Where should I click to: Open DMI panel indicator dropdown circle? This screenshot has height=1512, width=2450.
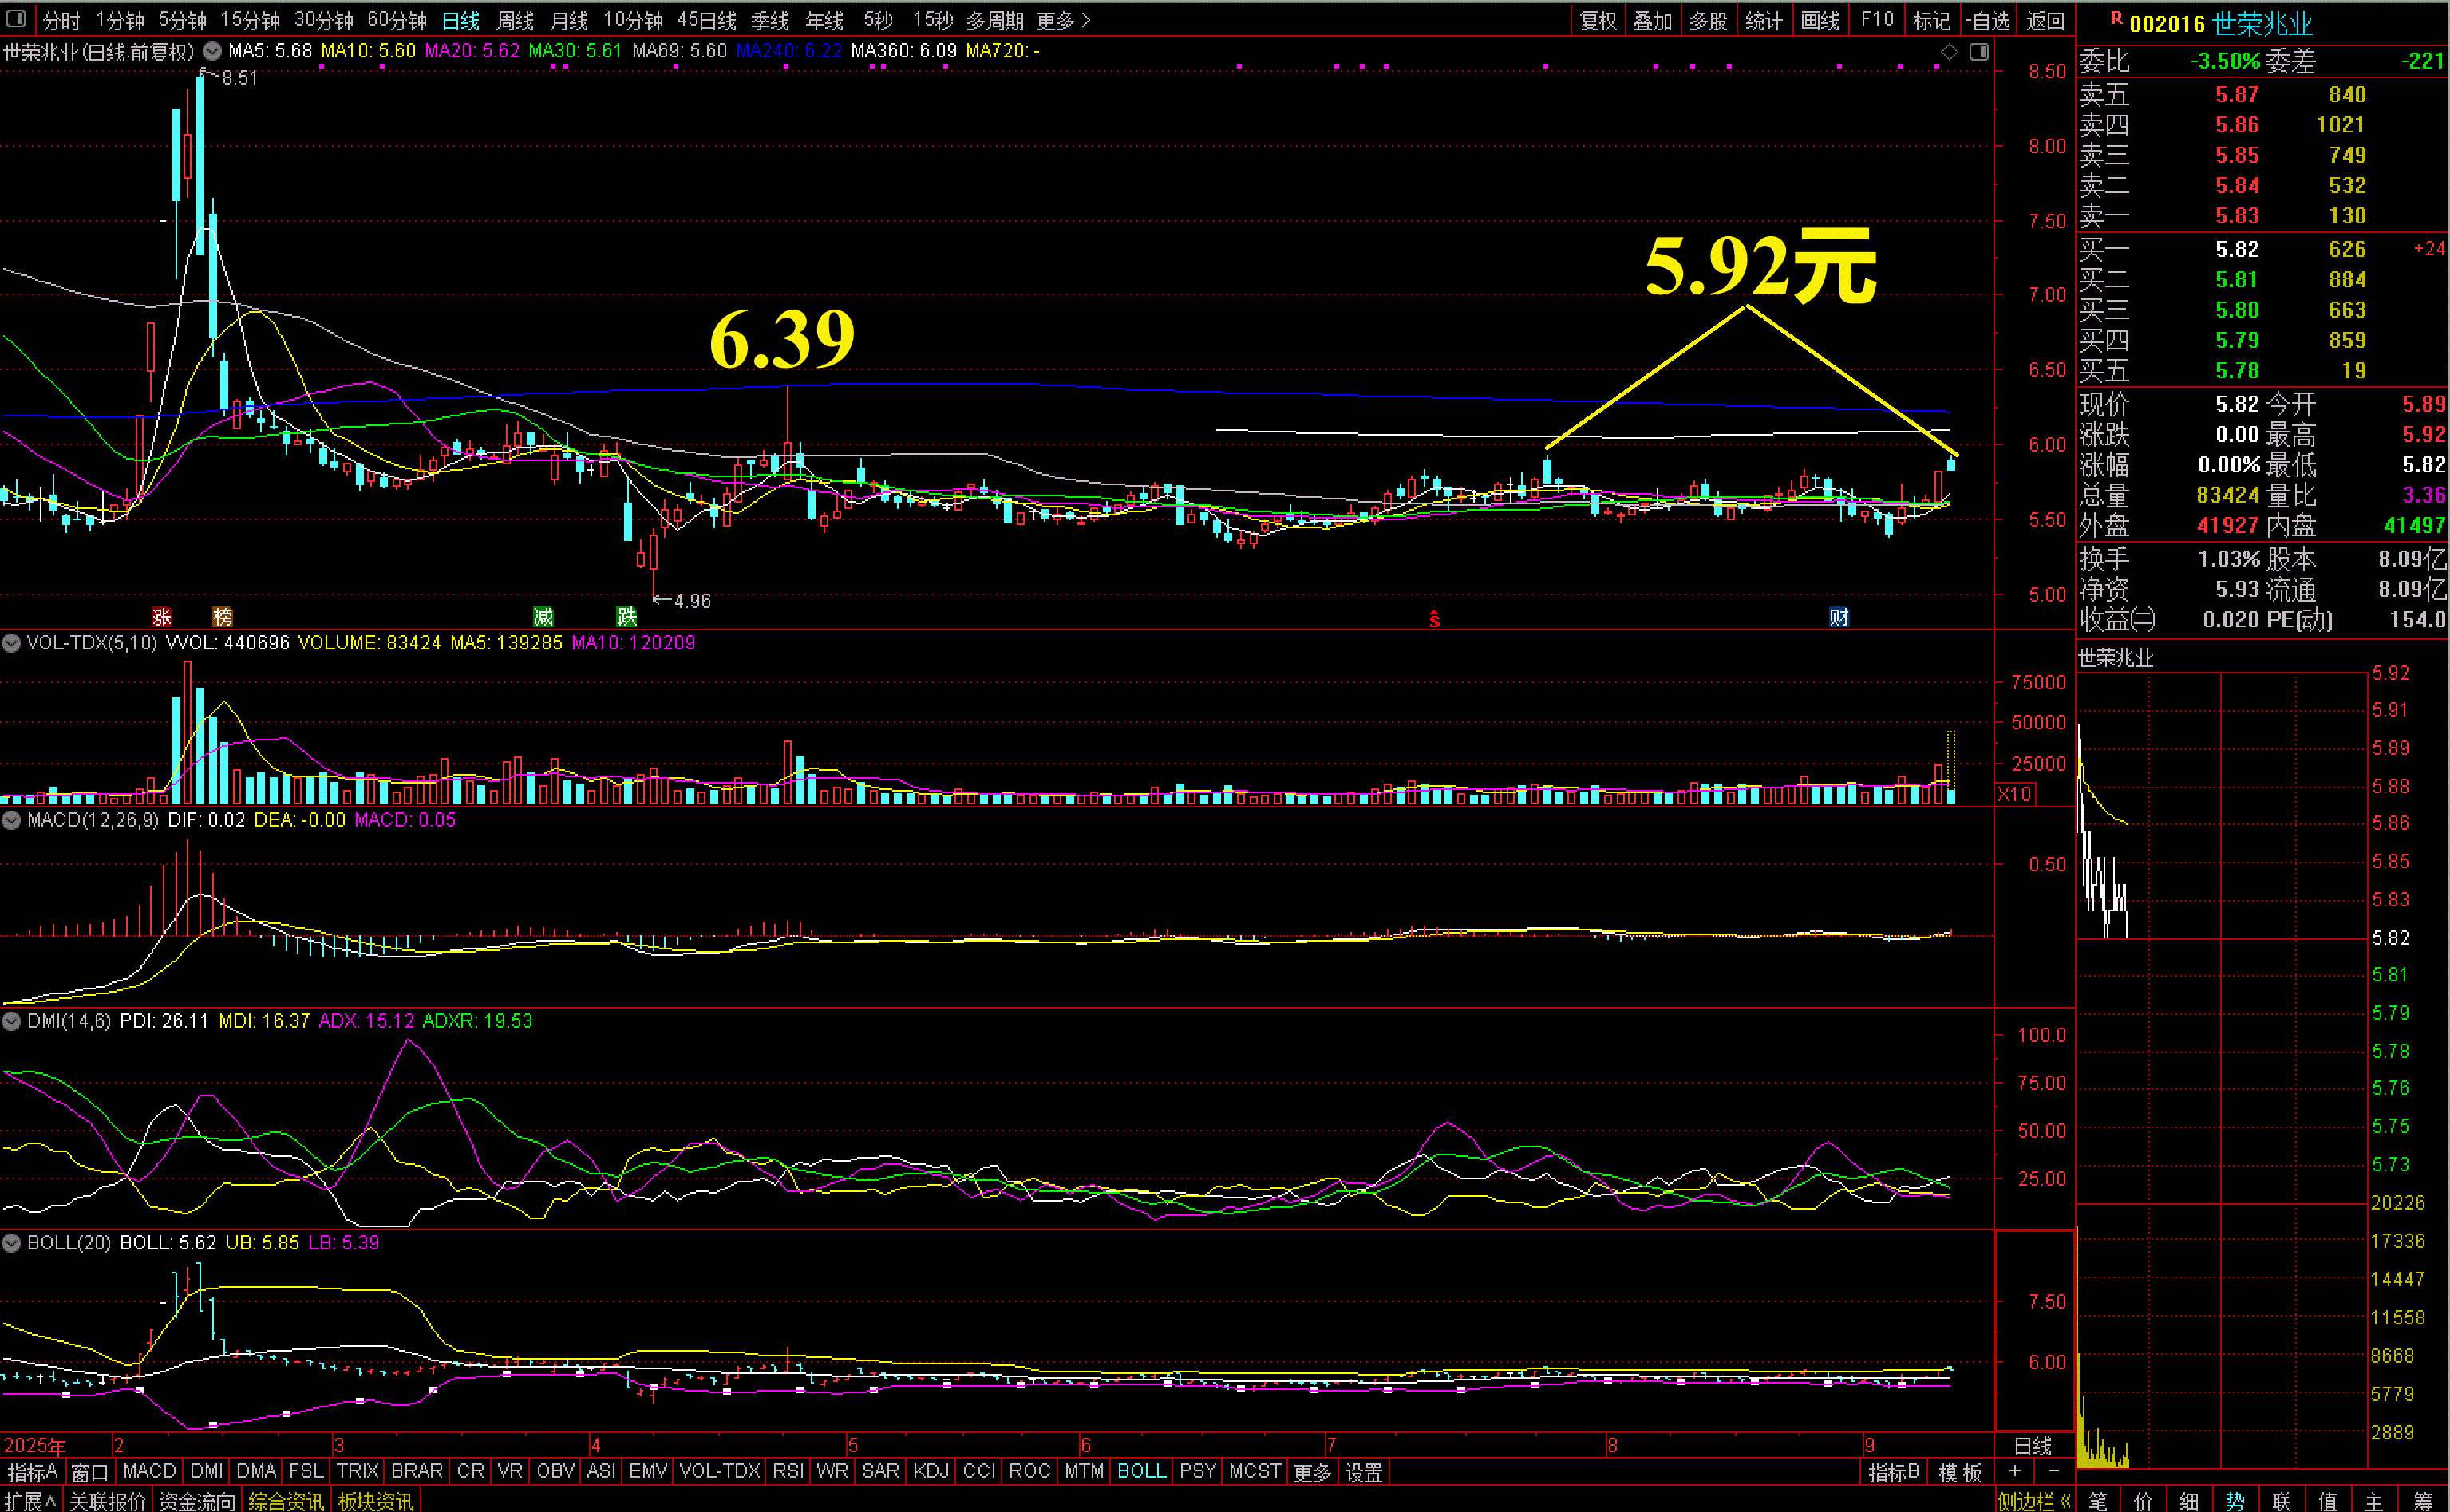click(x=11, y=1021)
